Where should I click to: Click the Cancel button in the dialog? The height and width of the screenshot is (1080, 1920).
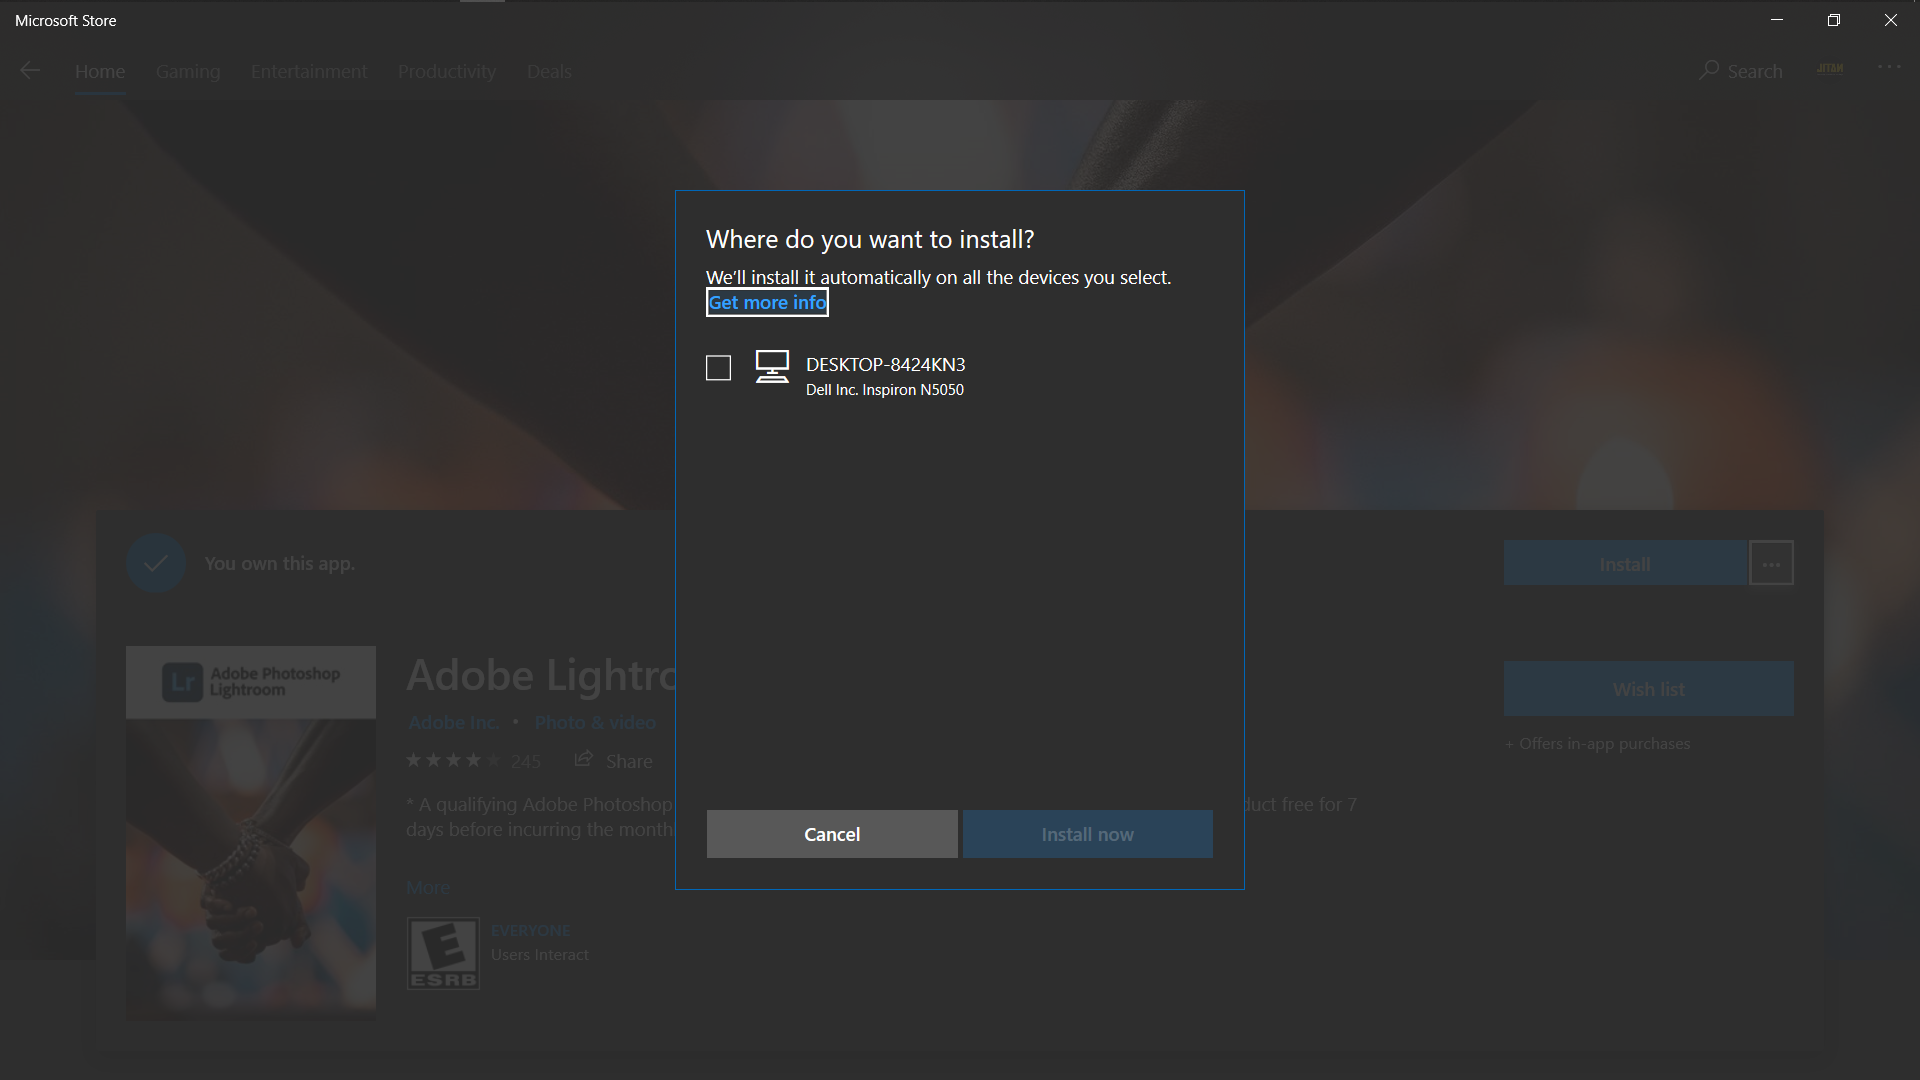[x=832, y=834]
